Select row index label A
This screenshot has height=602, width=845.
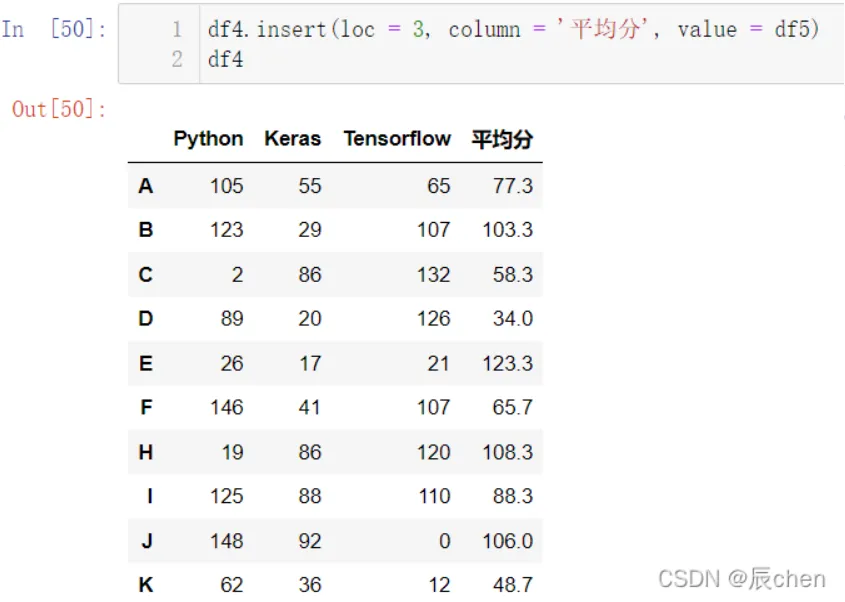pos(146,186)
